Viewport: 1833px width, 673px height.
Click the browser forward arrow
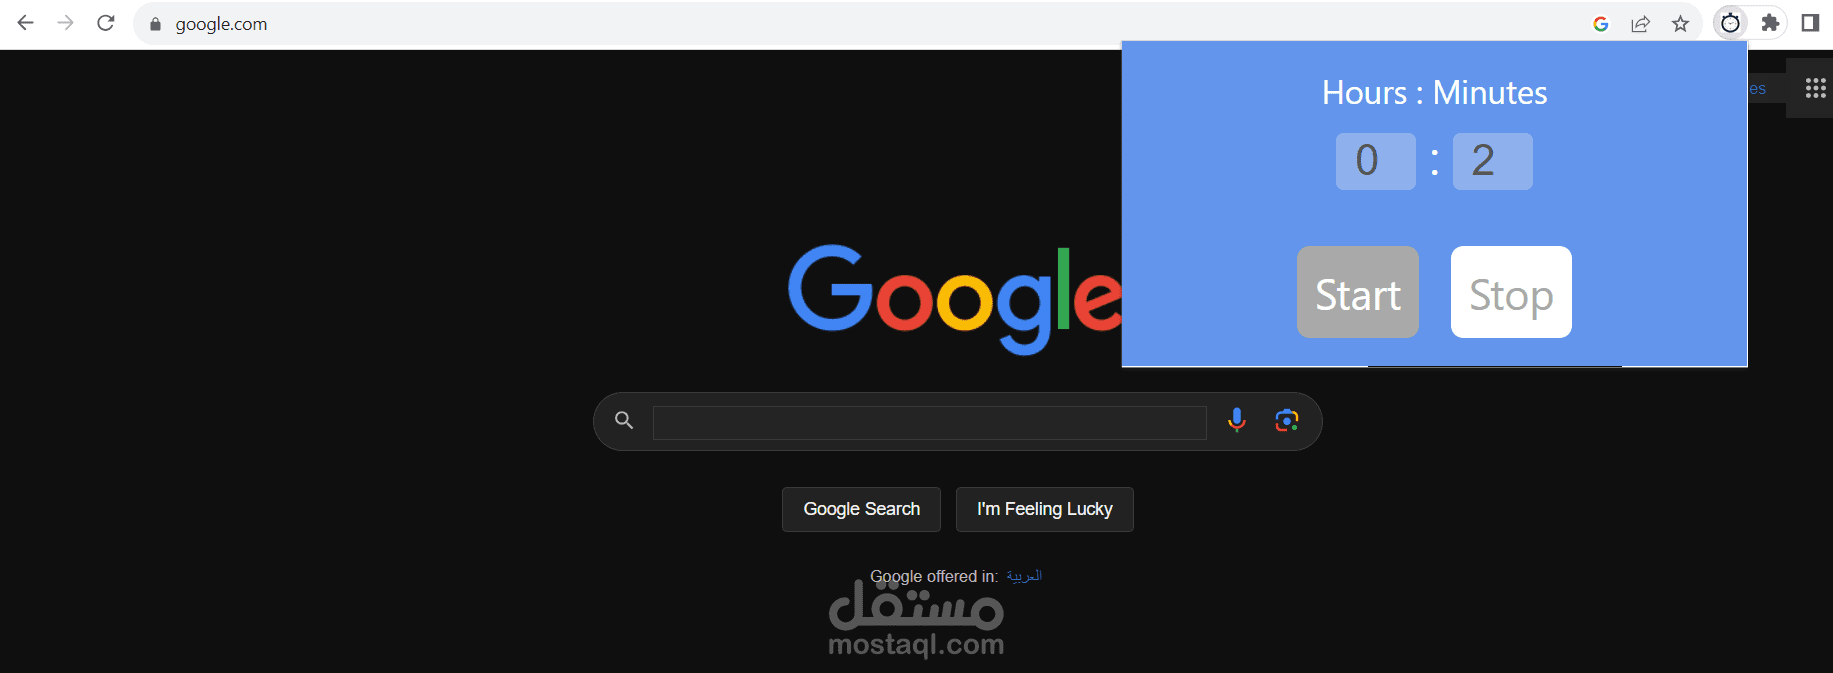[x=66, y=23]
